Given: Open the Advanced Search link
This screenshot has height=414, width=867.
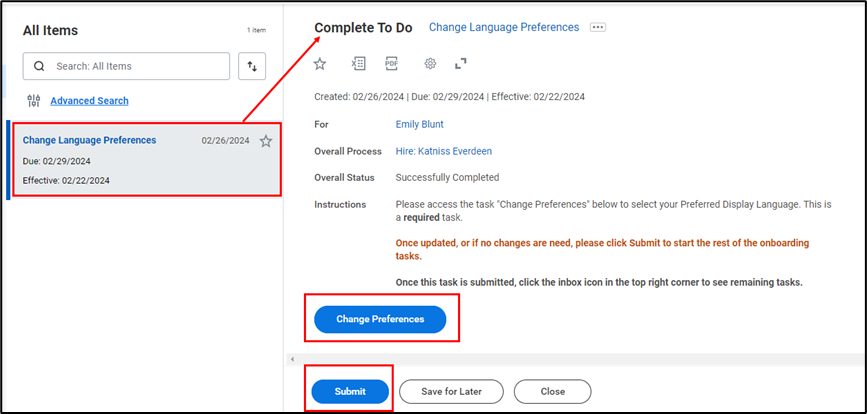Looking at the screenshot, I should click(89, 101).
